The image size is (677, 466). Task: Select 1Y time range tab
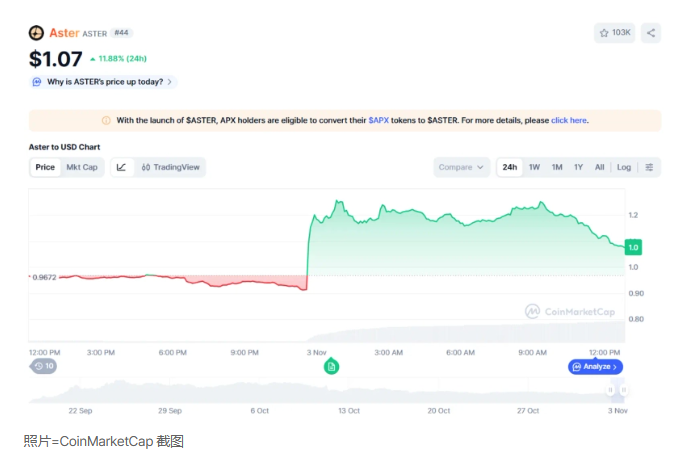point(578,167)
